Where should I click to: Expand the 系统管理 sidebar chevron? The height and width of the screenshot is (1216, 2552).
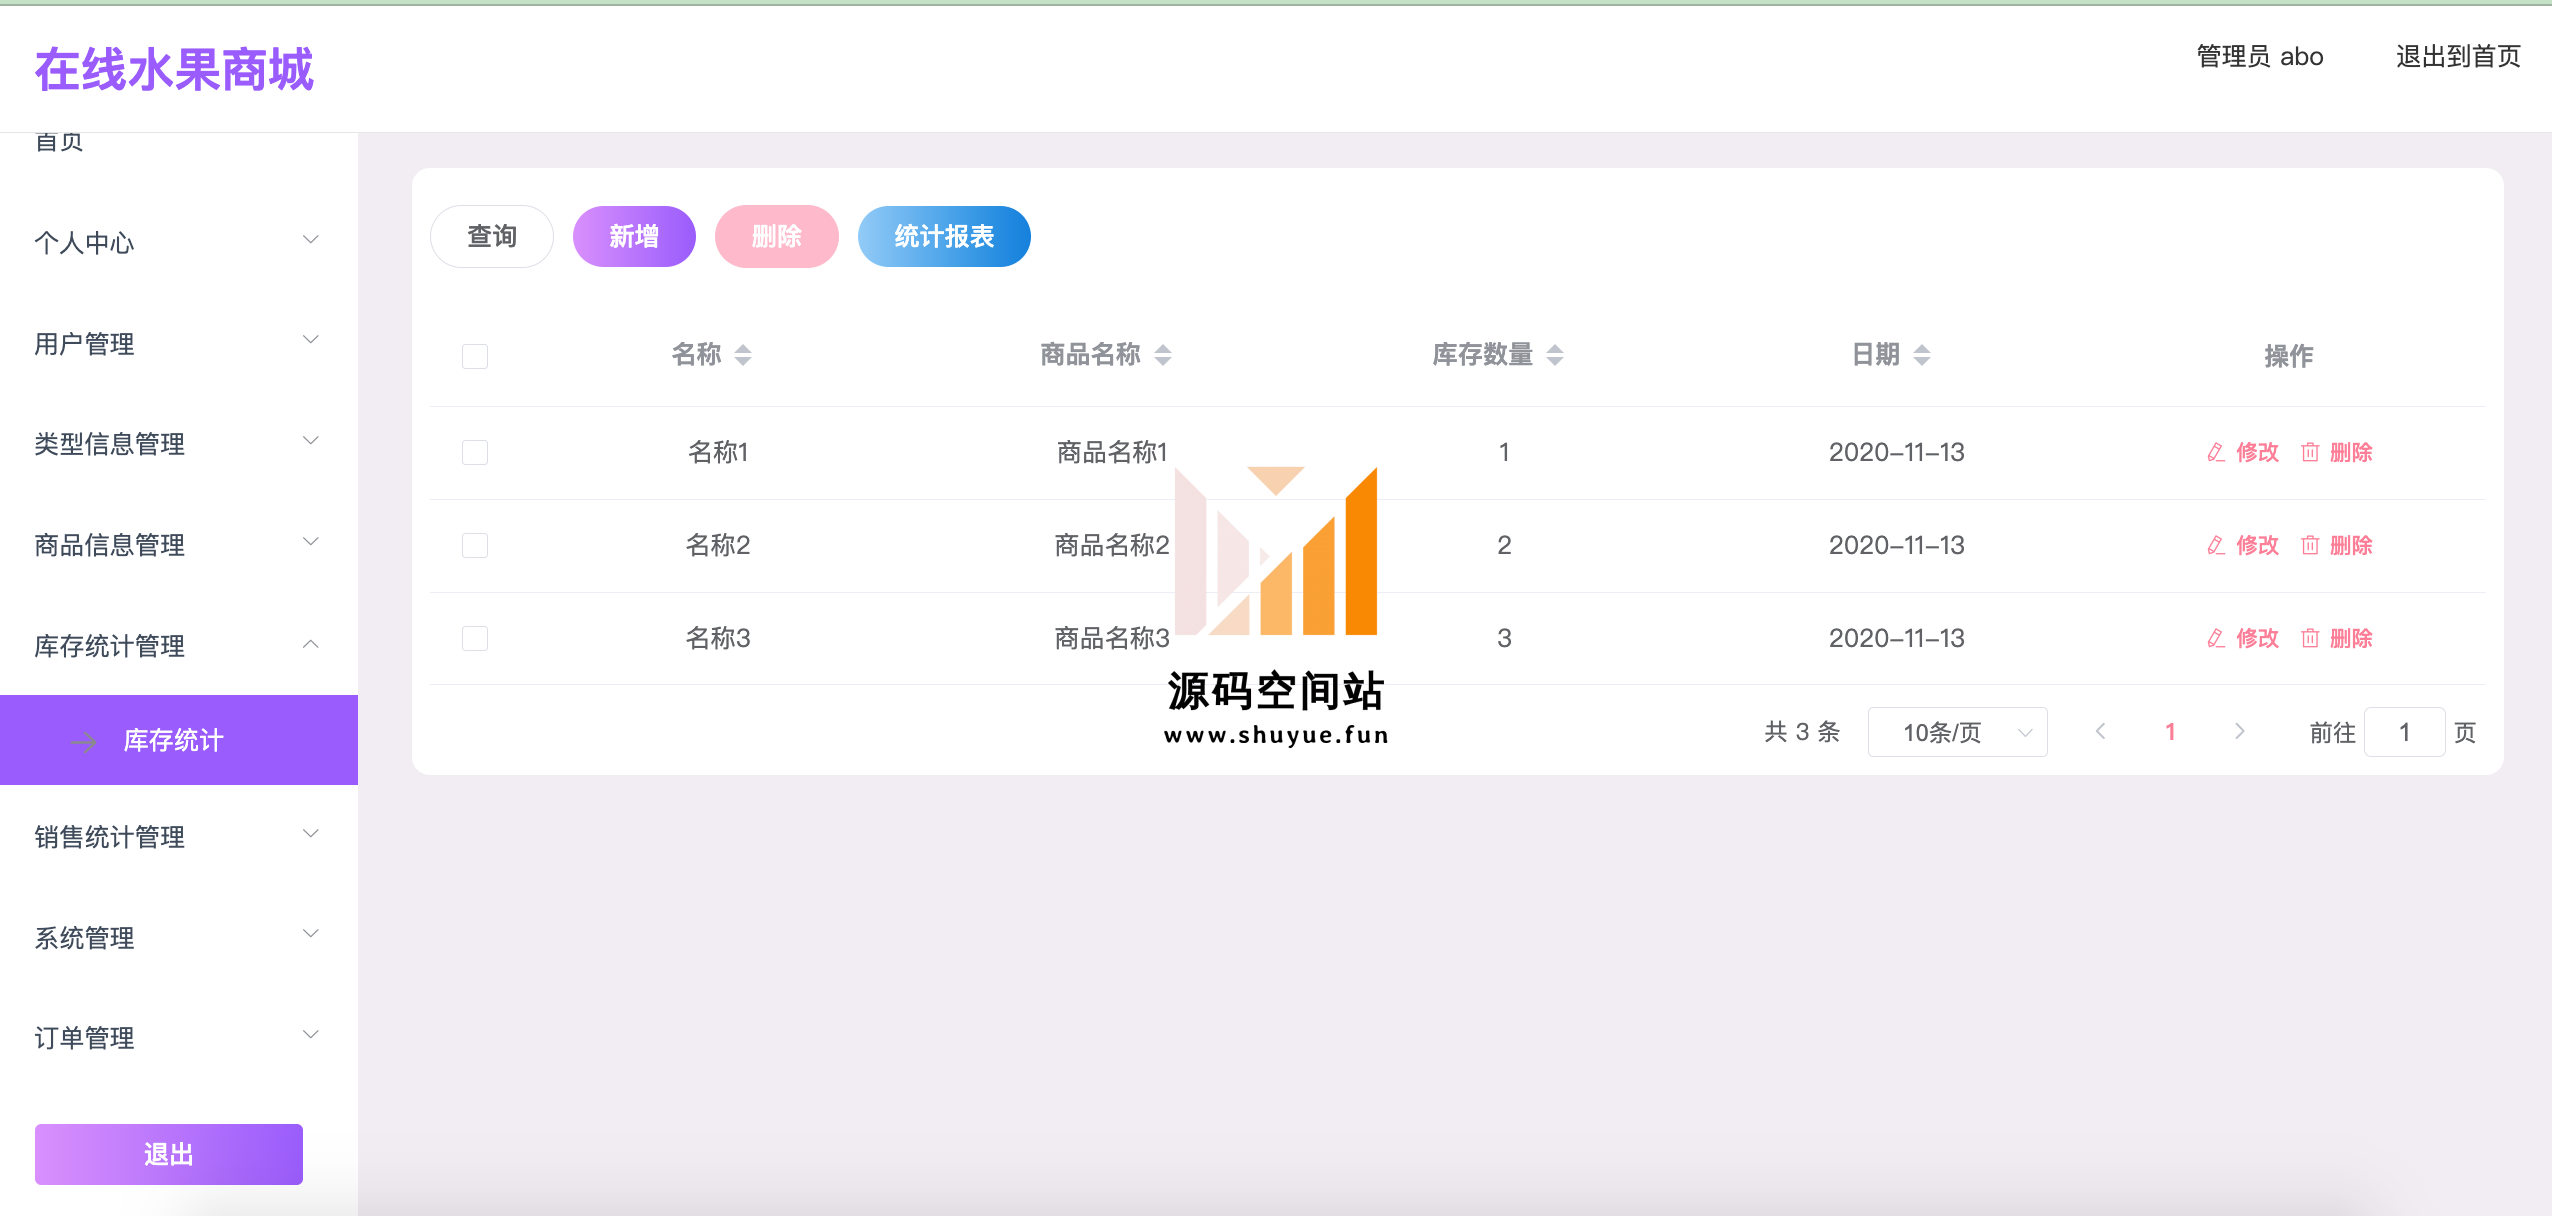tap(311, 934)
